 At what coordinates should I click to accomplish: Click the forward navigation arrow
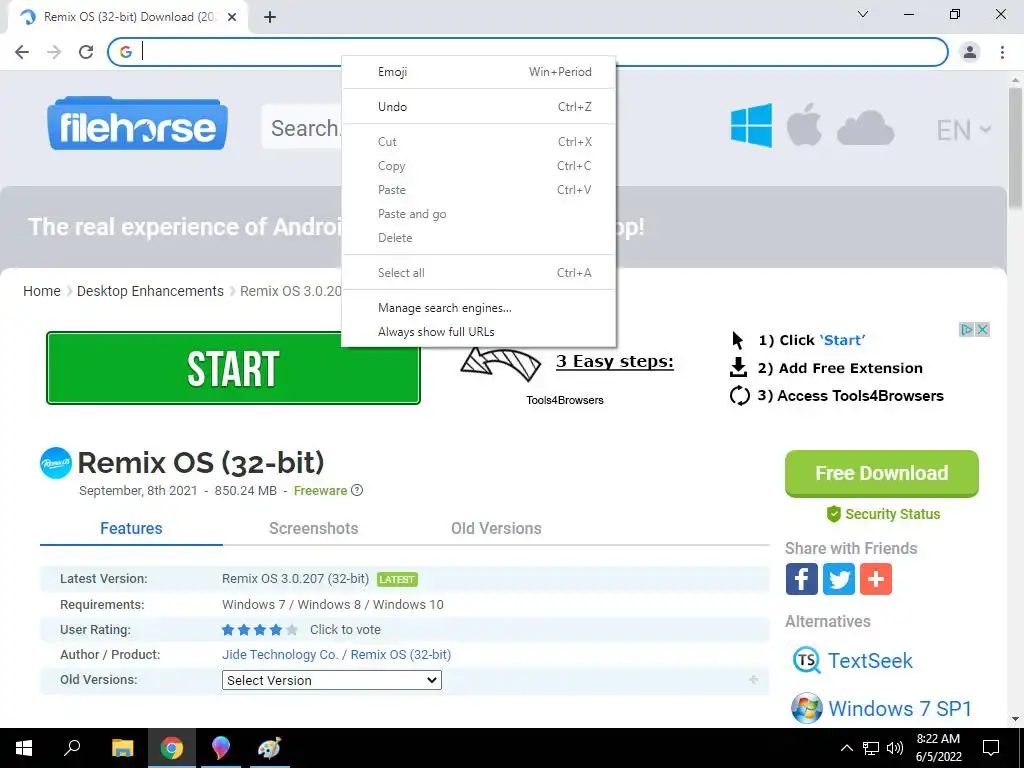pyautogui.click(x=54, y=52)
